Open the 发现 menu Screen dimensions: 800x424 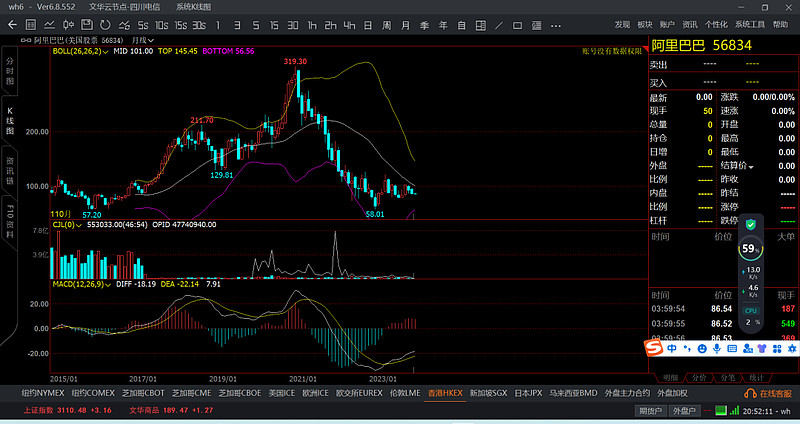click(x=622, y=24)
